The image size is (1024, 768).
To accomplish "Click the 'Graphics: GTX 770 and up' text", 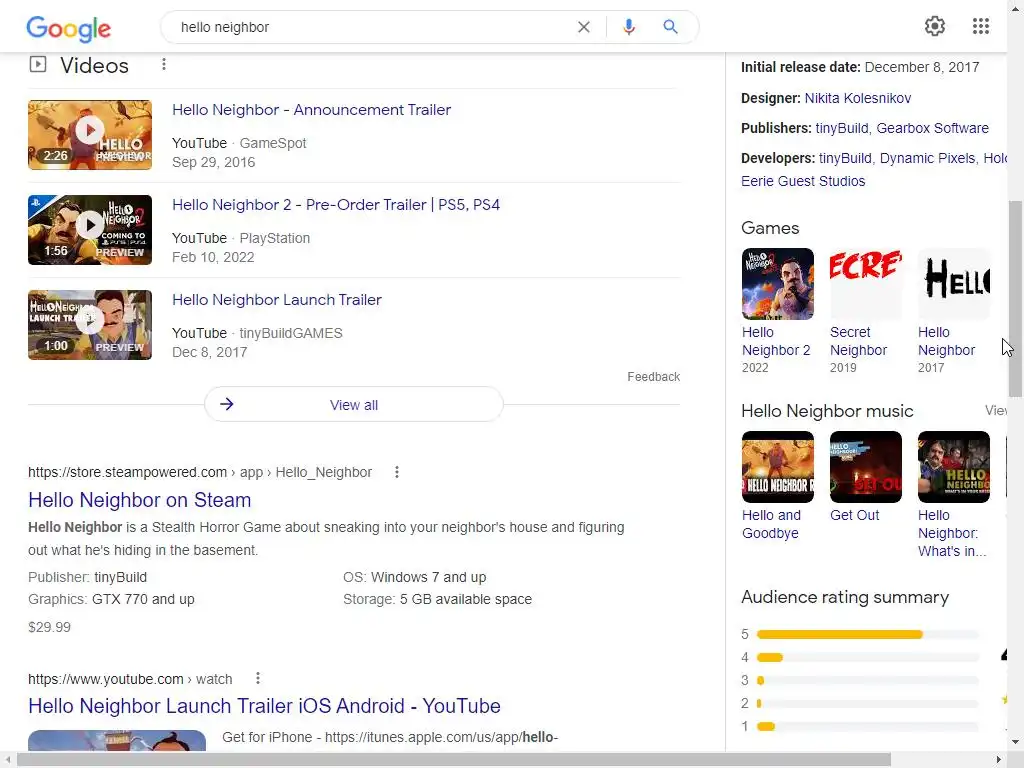I will (111, 599).
